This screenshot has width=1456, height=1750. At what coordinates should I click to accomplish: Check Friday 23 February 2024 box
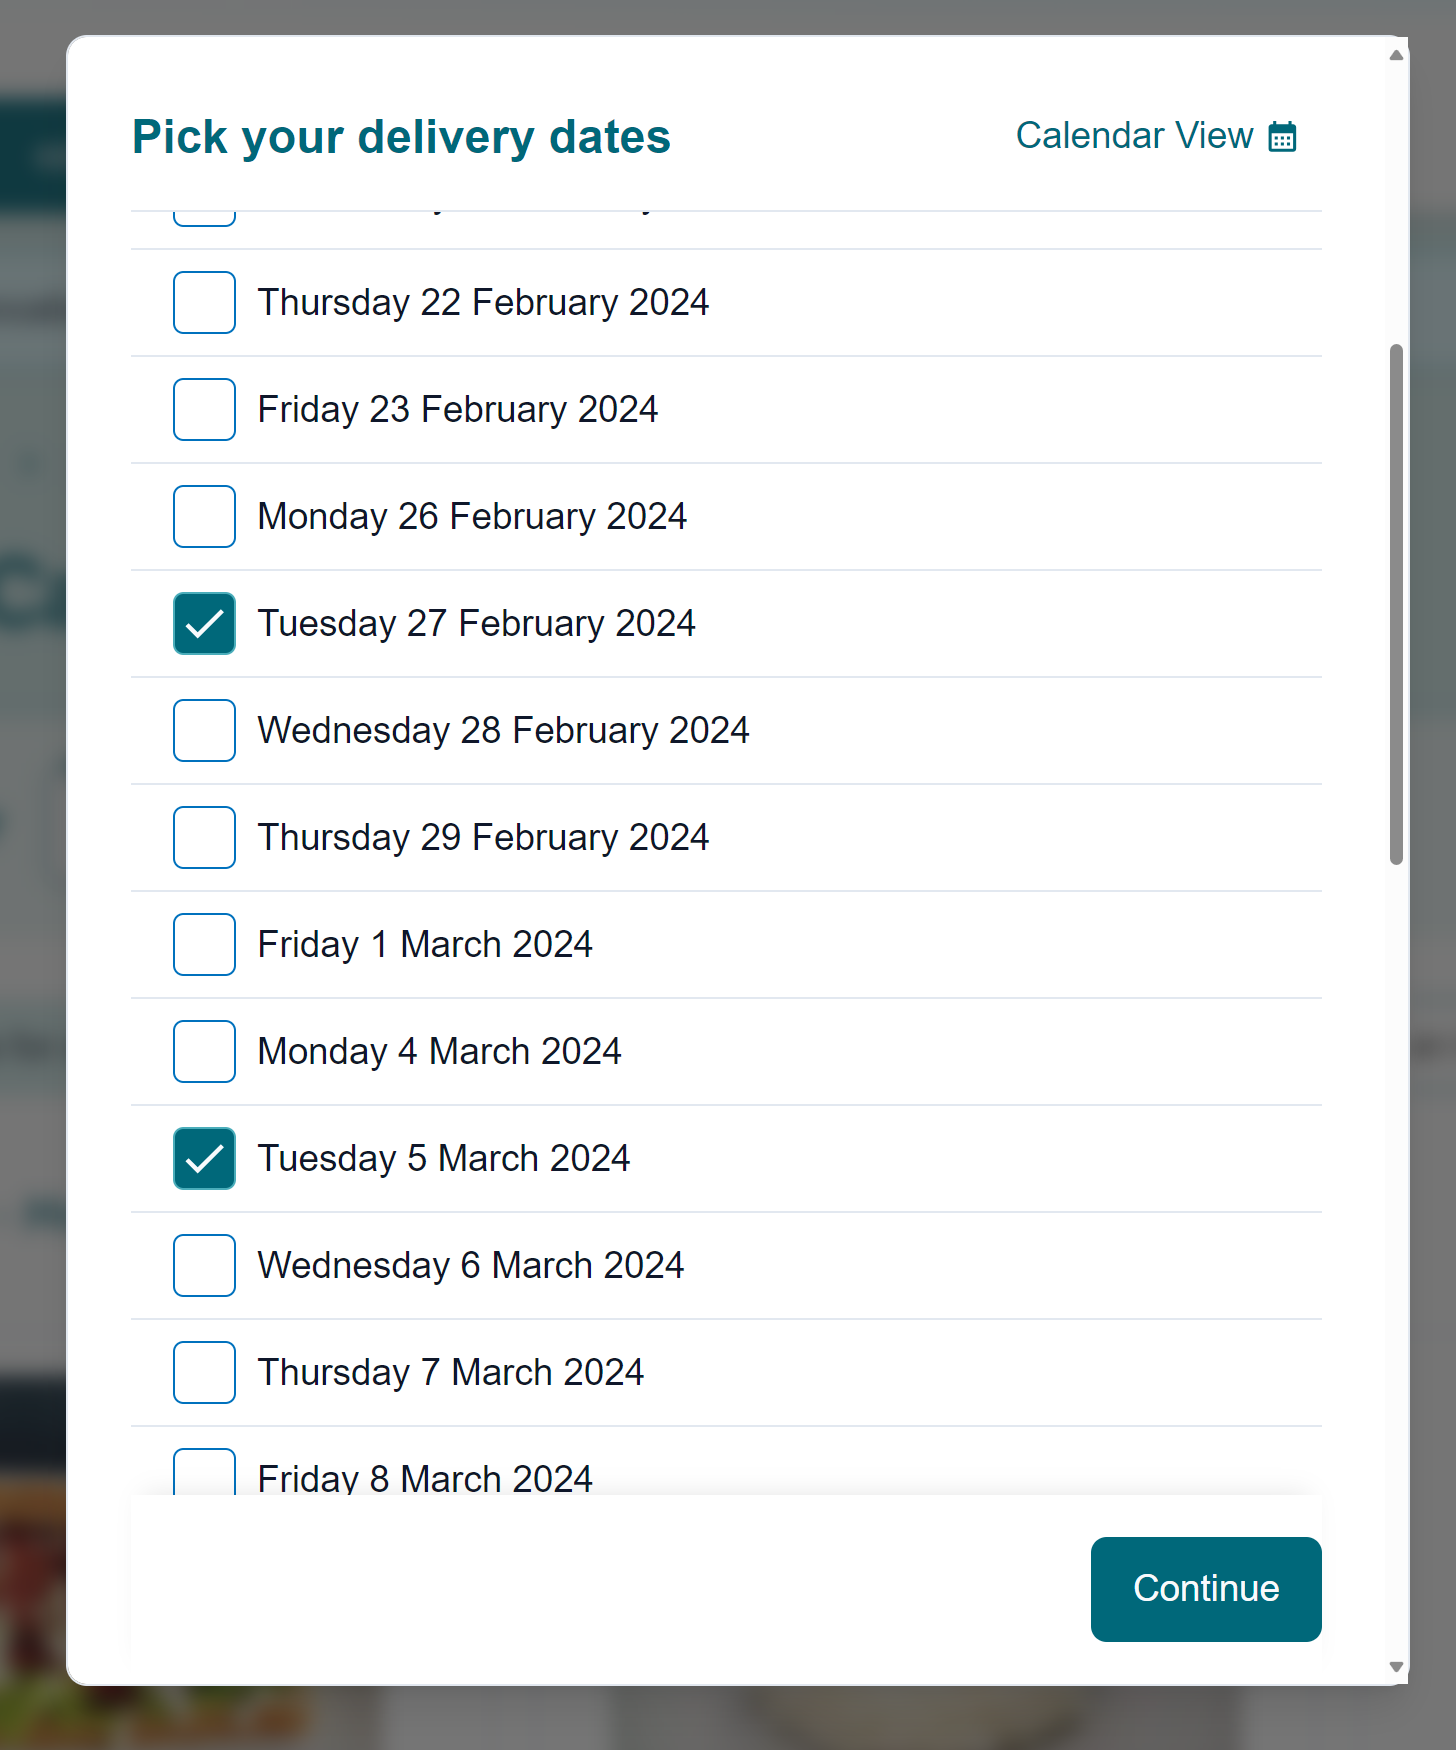(204, 409)
